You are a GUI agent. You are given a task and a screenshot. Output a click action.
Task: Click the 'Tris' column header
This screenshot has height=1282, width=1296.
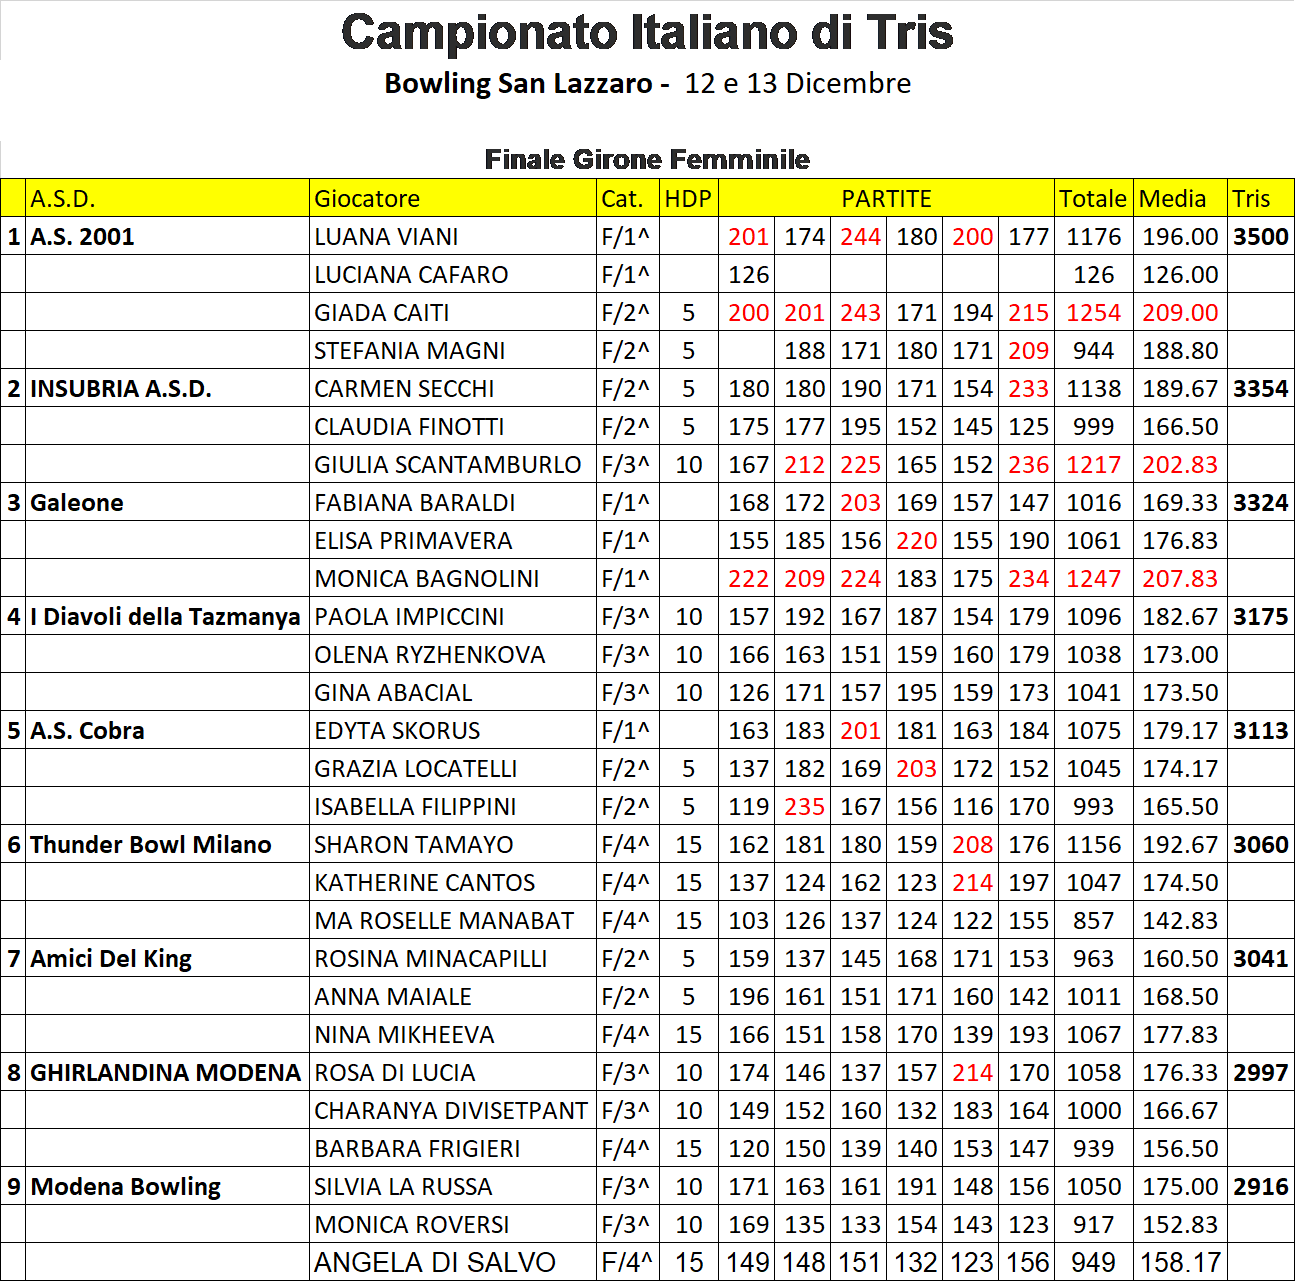click(x=1251, y=198)
